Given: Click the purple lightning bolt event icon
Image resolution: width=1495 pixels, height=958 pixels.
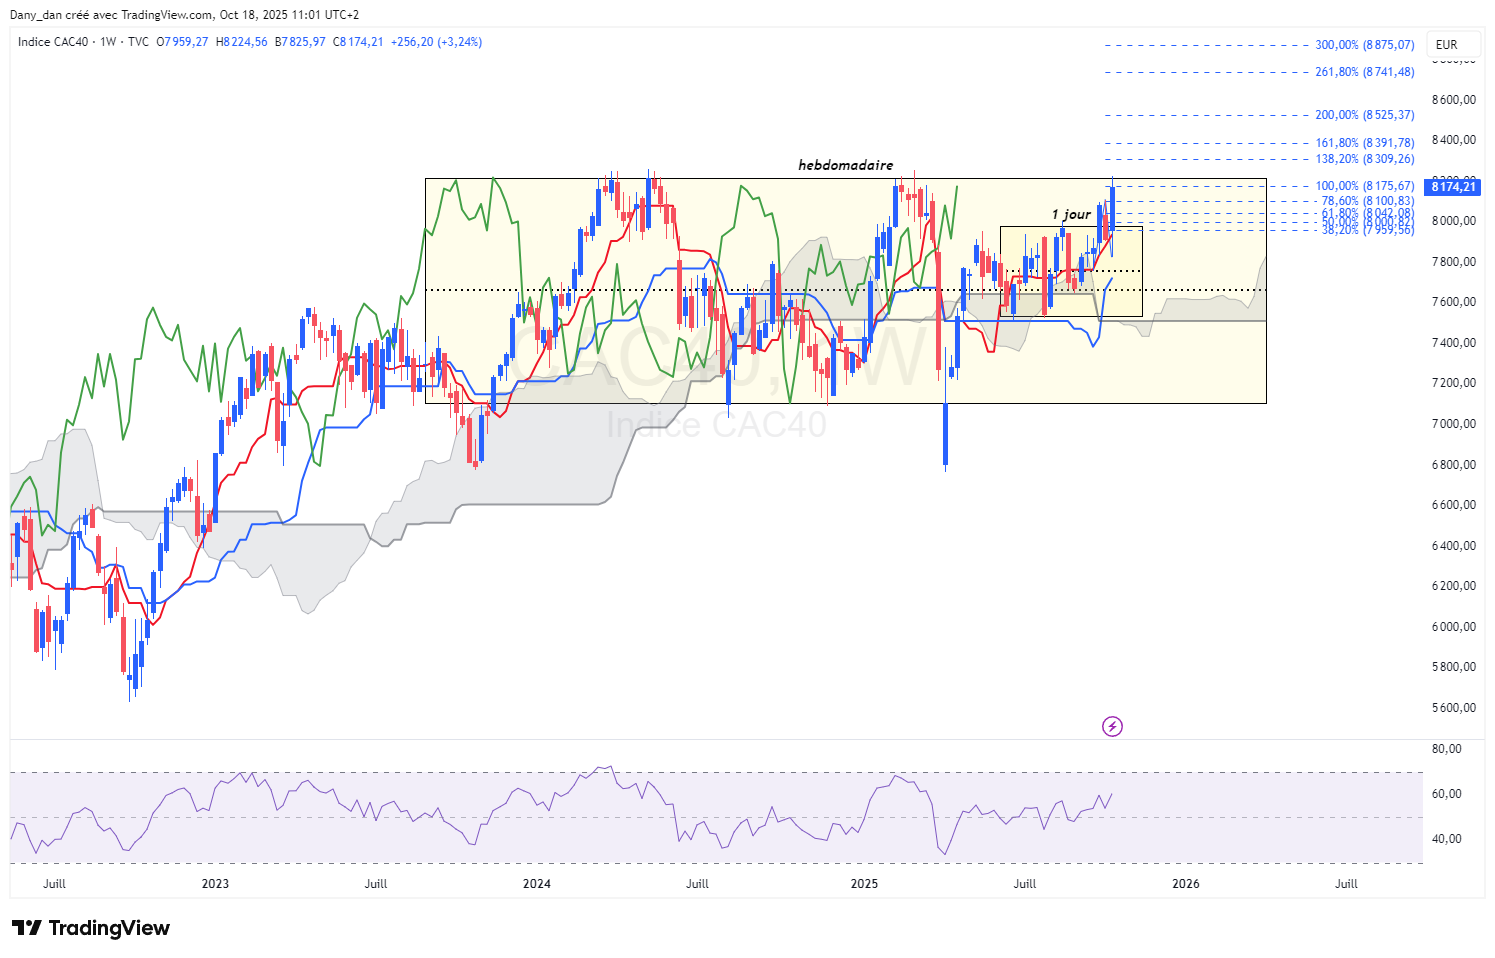Looking at the screenshot, I should click(1112, 726).
